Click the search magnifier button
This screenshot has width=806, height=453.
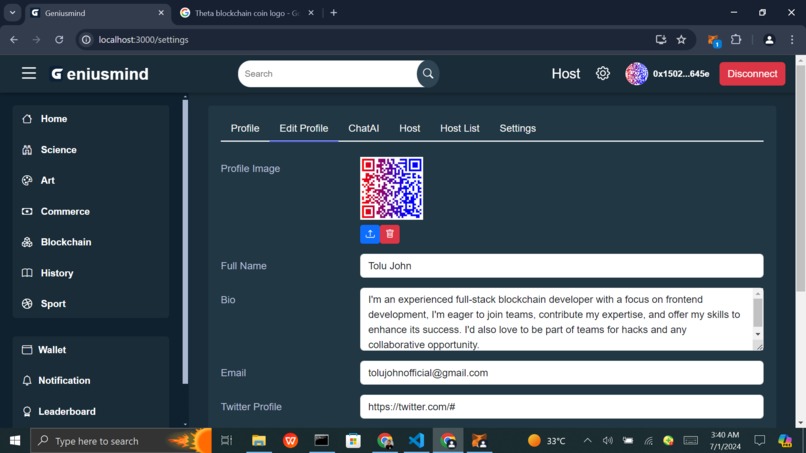428,74
